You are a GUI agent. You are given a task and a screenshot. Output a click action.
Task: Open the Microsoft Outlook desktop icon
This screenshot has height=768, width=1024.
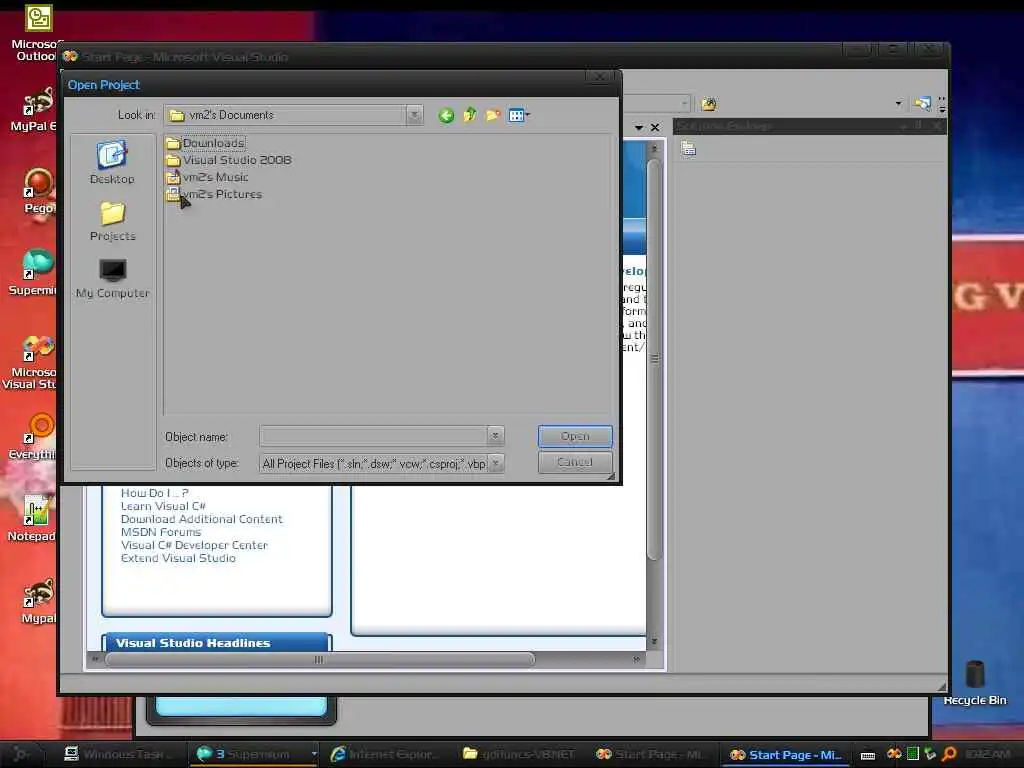(x=37, y=33)
